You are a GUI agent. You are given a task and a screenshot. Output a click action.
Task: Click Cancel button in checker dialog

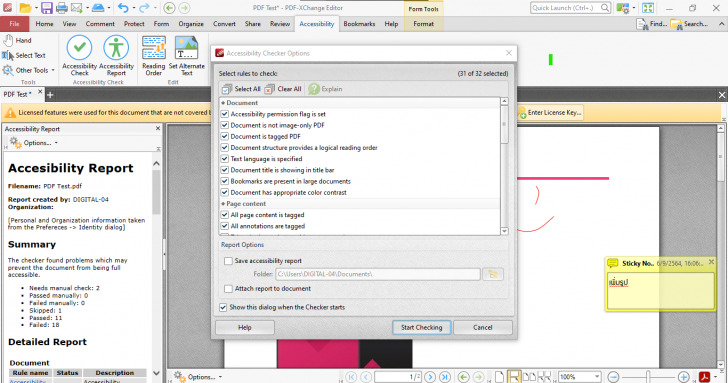pos(483,327)
